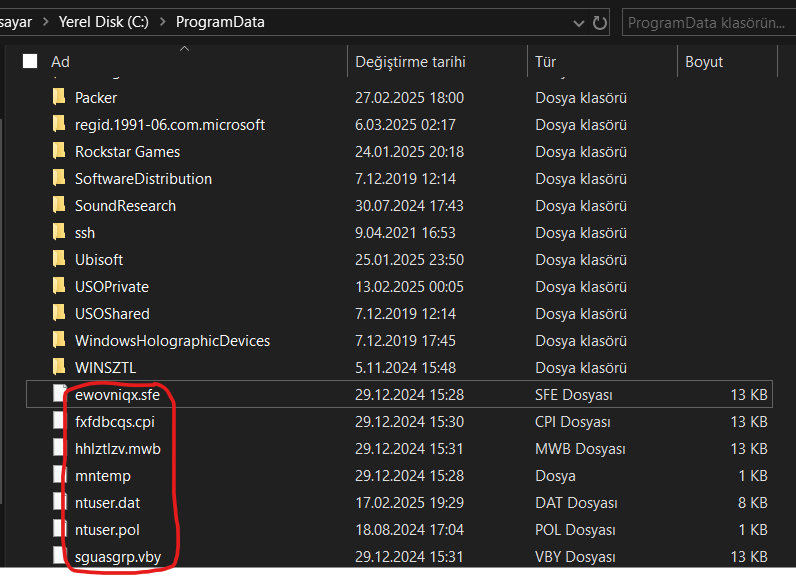796x576 pixels.
Task: Click the SoftwareDistribution folder icon
Action: 59,178
